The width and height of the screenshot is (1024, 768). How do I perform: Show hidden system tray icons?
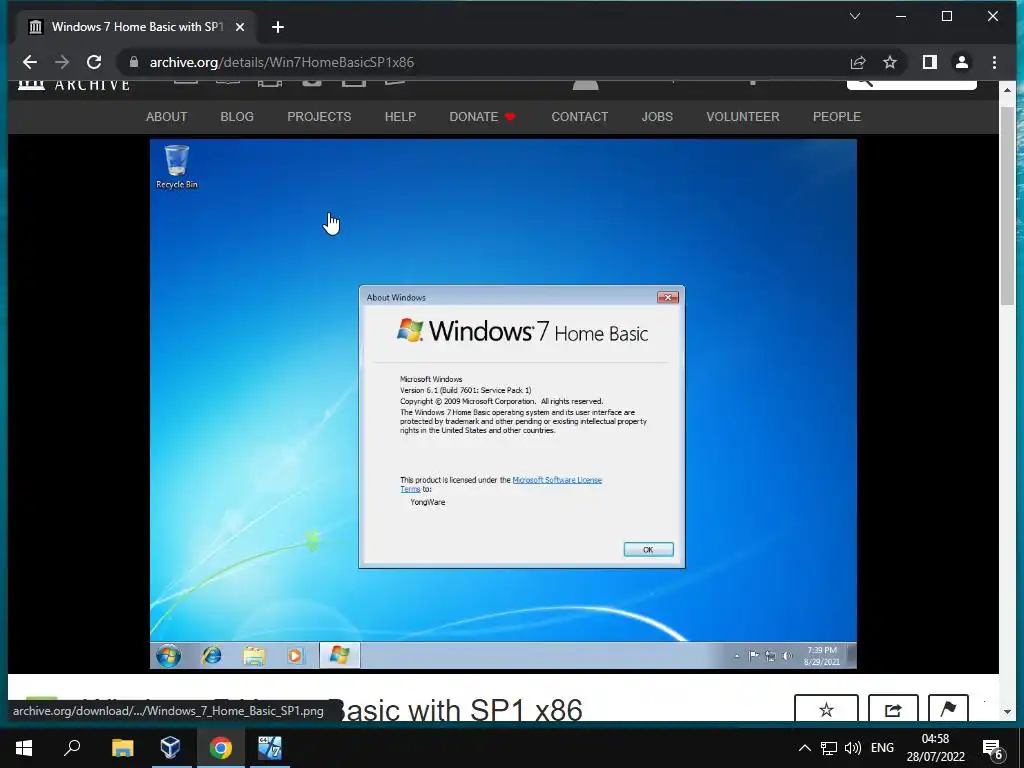(x=805, y=748)
